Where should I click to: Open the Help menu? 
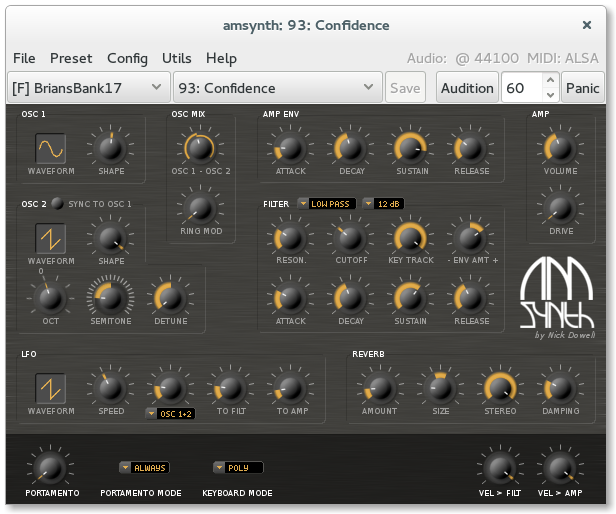point(221,58)
